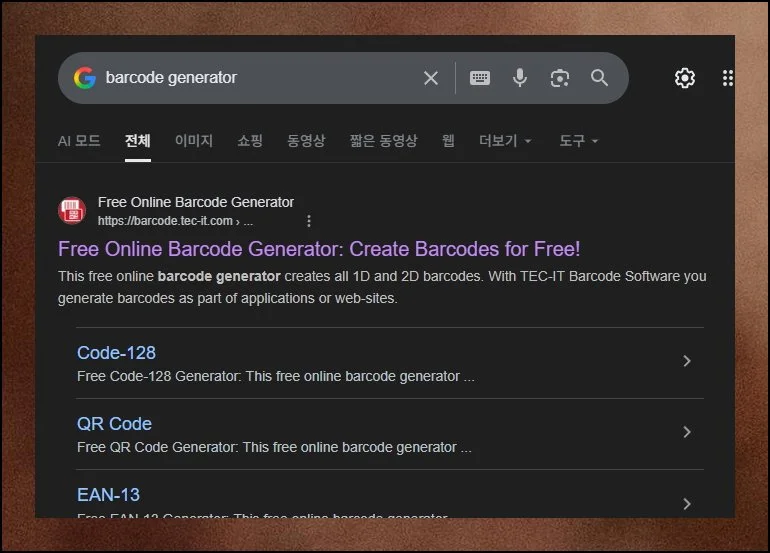
Task: Click into the barcode generator search field
Action: click(x=250, y=78)
